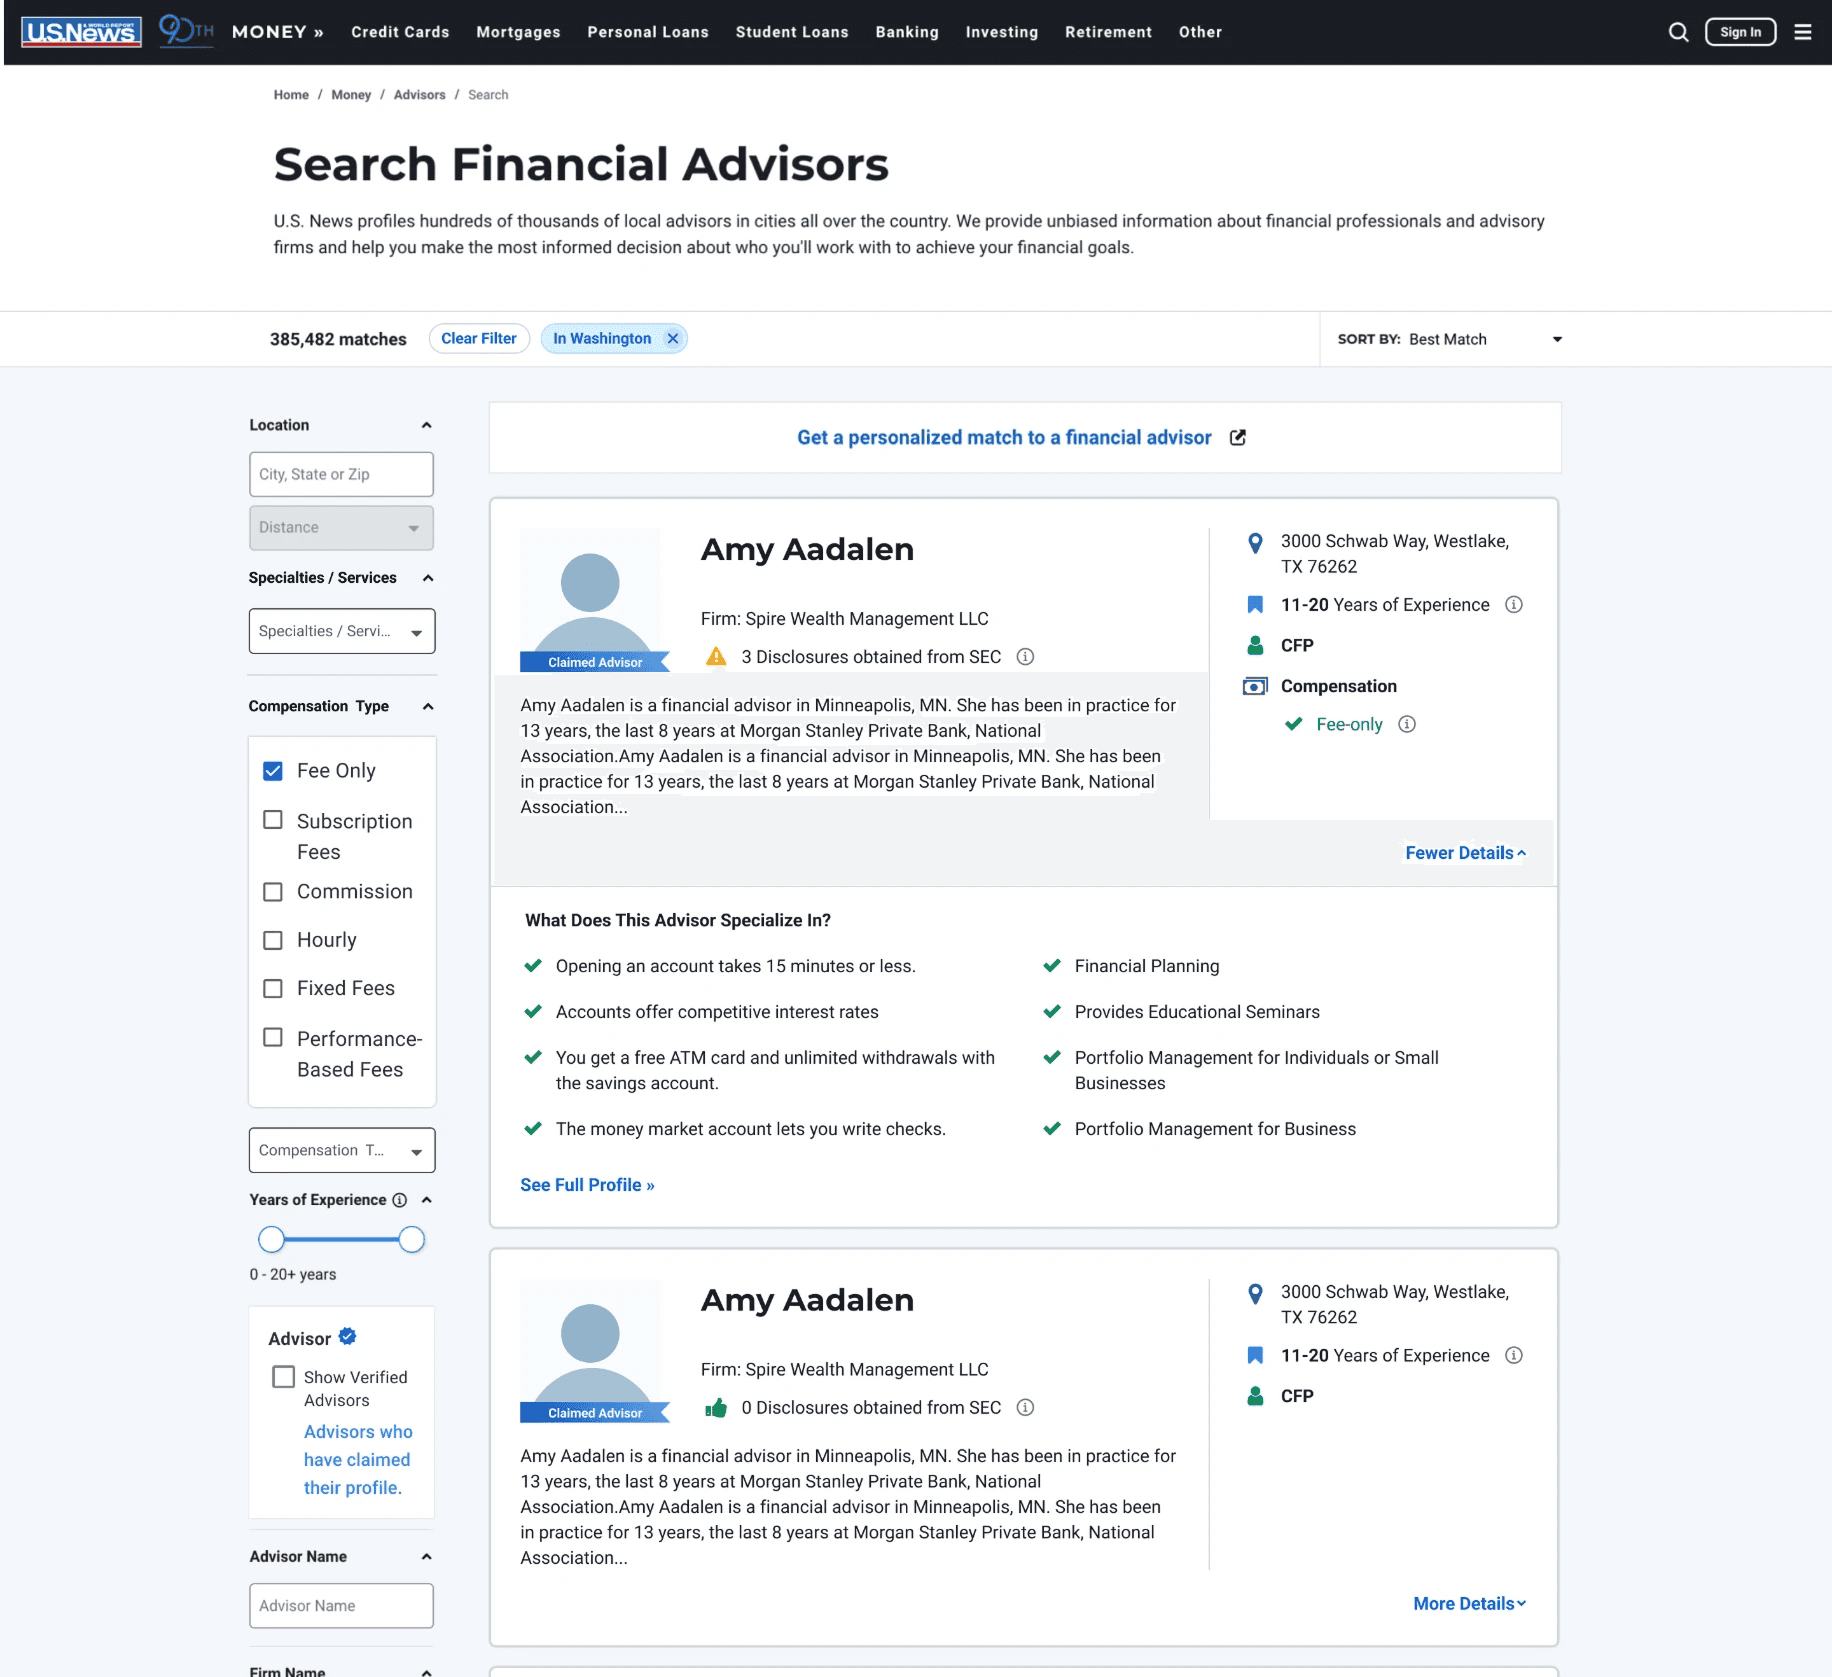Click CFP person icon in first card
Screen dimensions: 1832x1677
[1255, 646]
